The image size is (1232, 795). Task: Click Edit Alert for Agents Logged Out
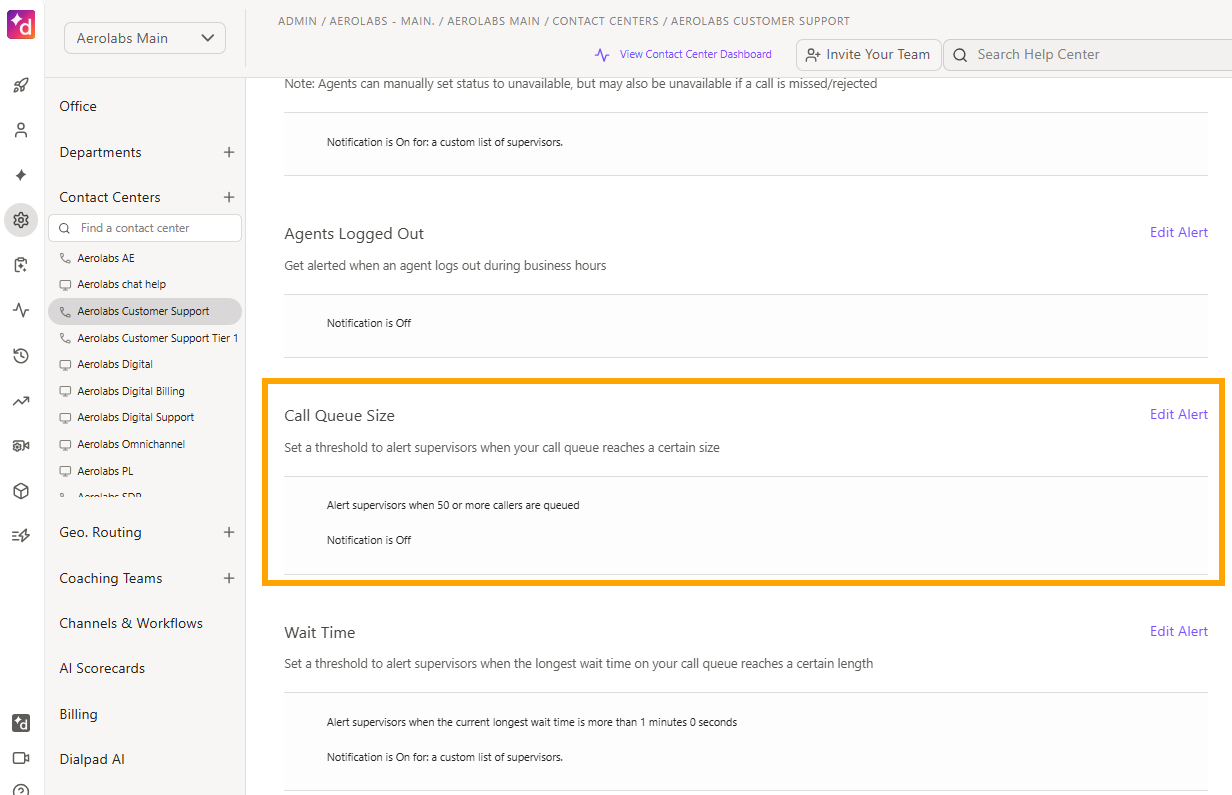[1179, 232]
